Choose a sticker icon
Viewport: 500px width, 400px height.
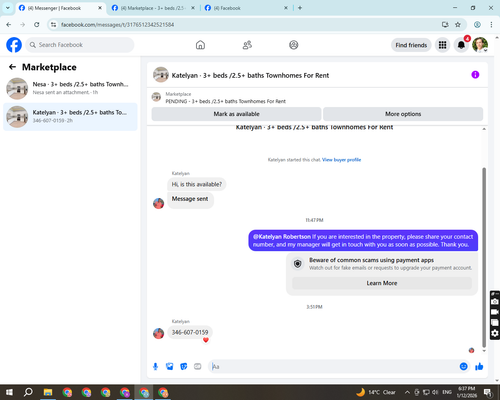click(x=184, y=367)
